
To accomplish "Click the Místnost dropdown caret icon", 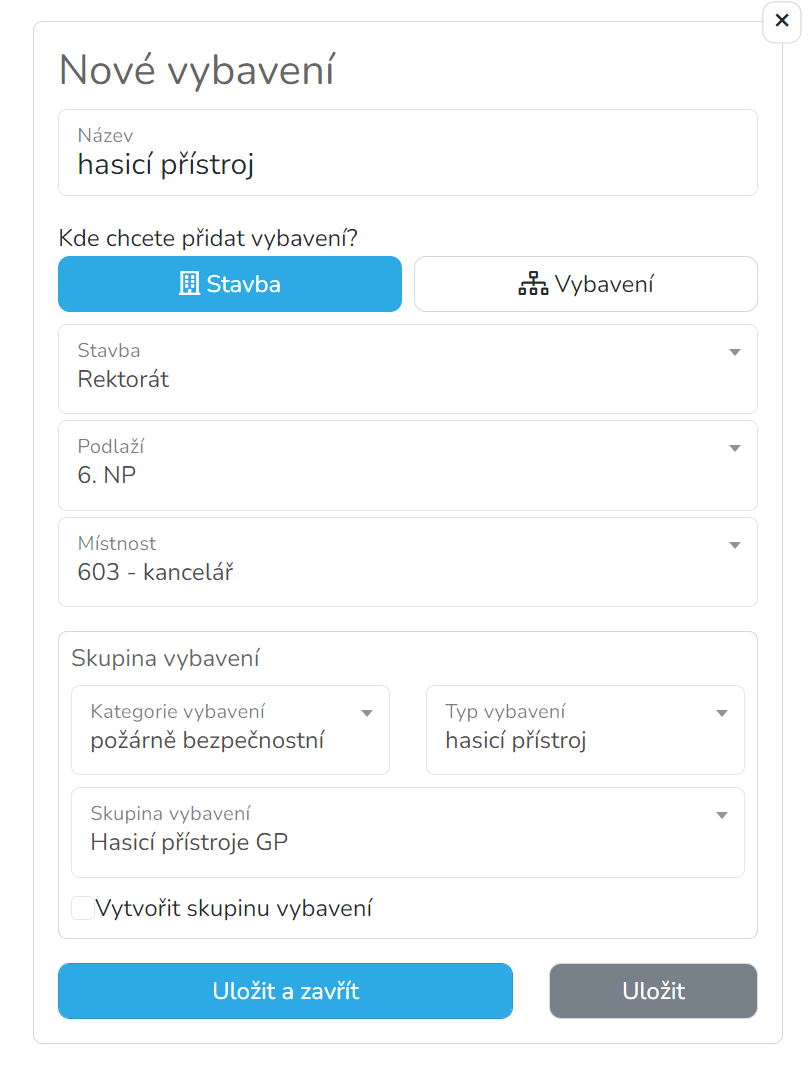I will (734, 545).
